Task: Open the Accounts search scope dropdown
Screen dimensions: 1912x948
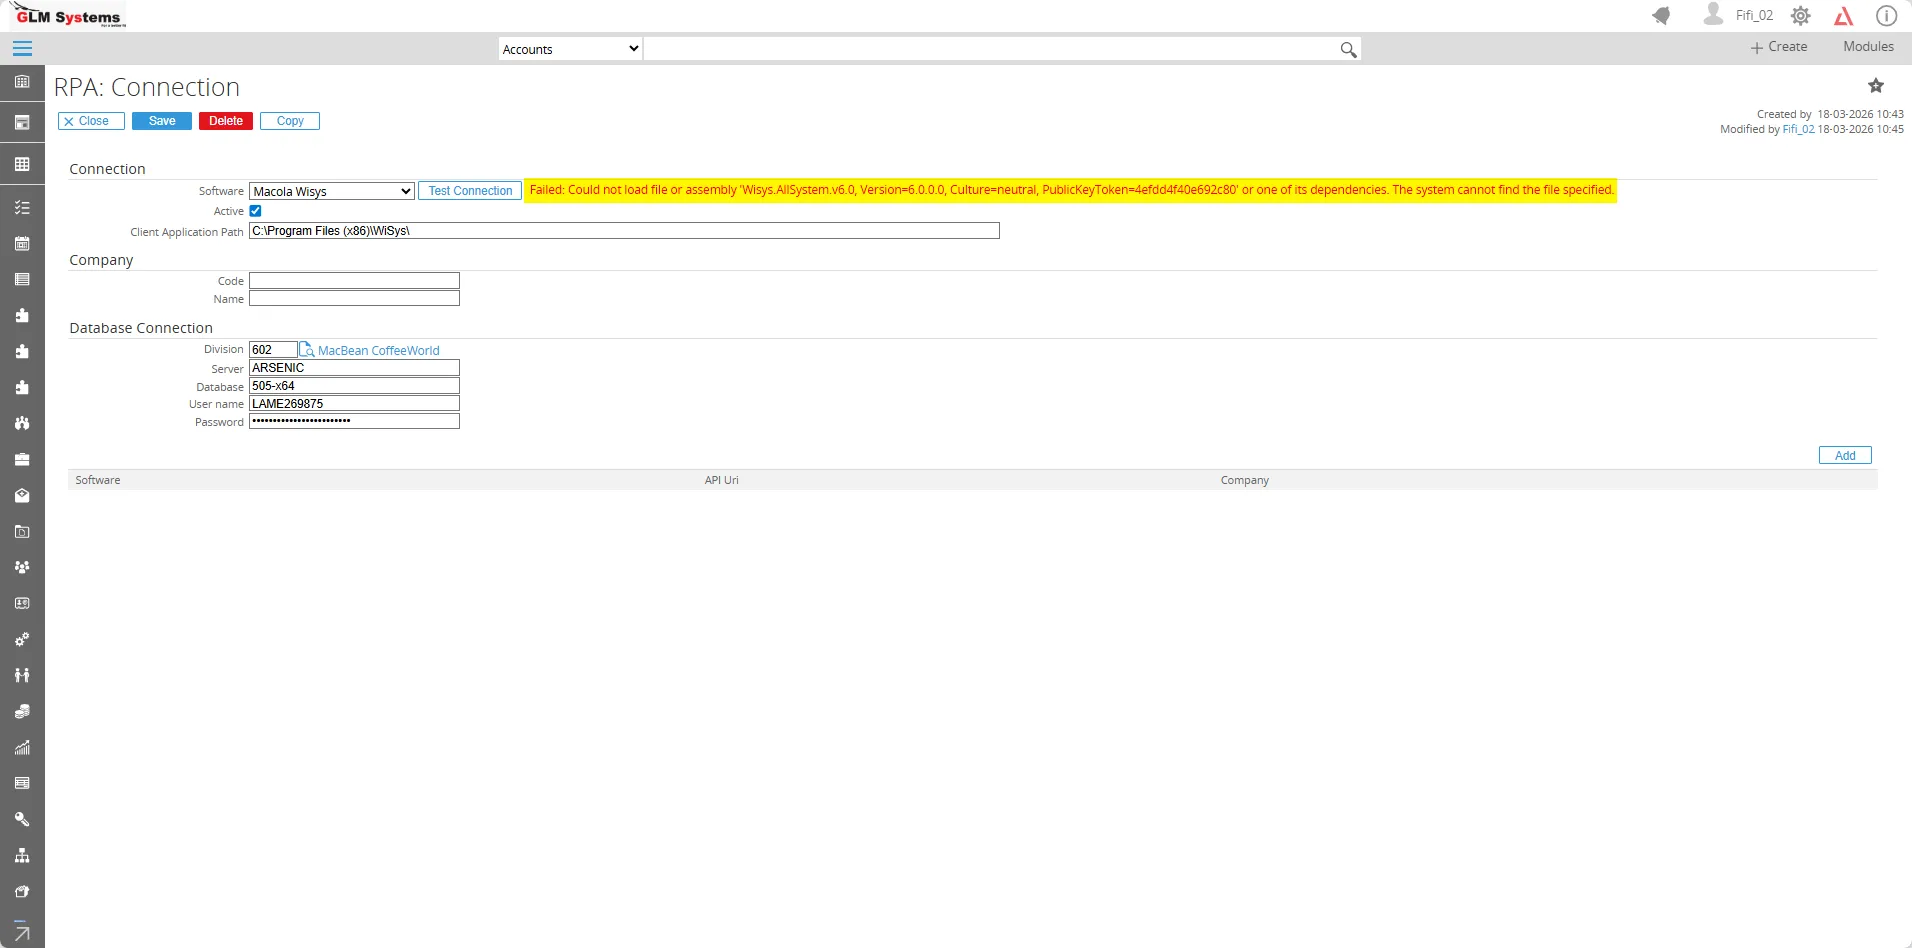Action: click(570, 49)
